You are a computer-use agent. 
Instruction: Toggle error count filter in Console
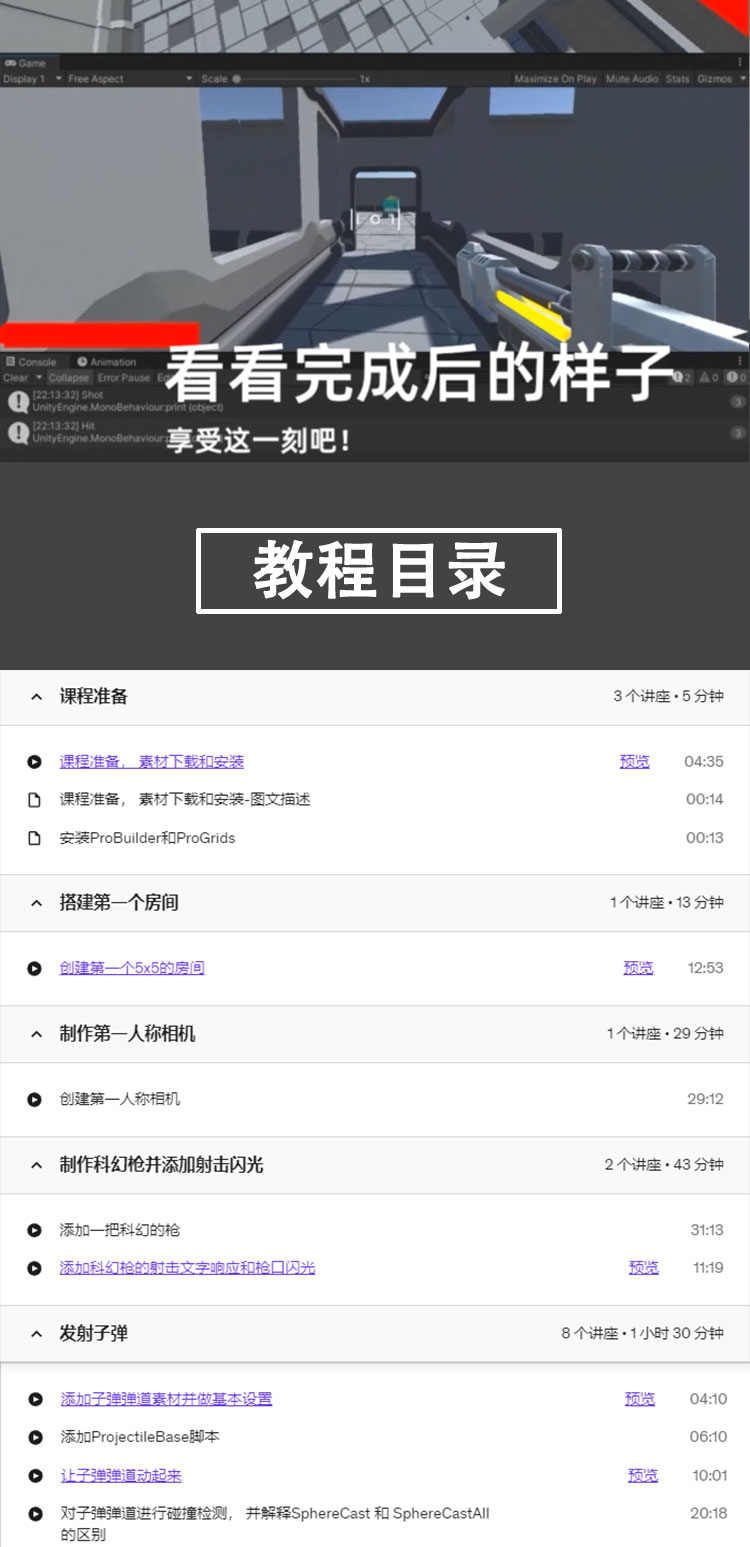[736, 378]
